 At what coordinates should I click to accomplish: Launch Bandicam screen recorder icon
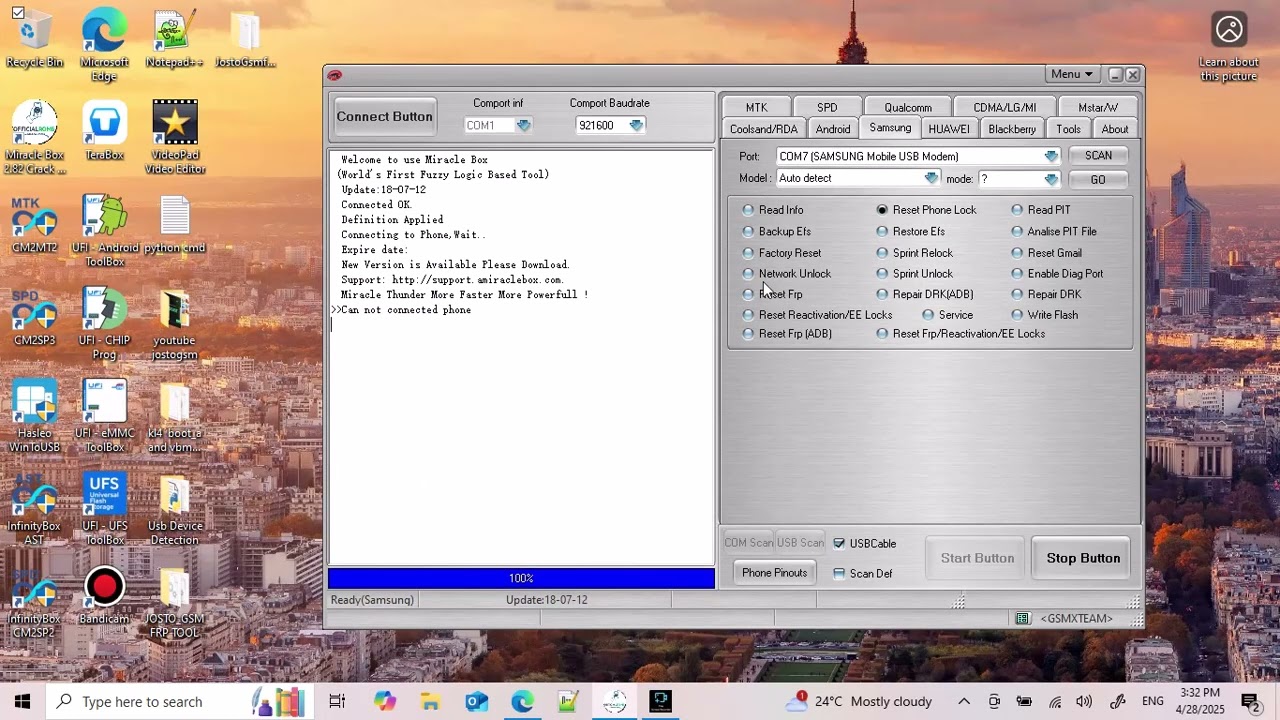pos(104,596)
